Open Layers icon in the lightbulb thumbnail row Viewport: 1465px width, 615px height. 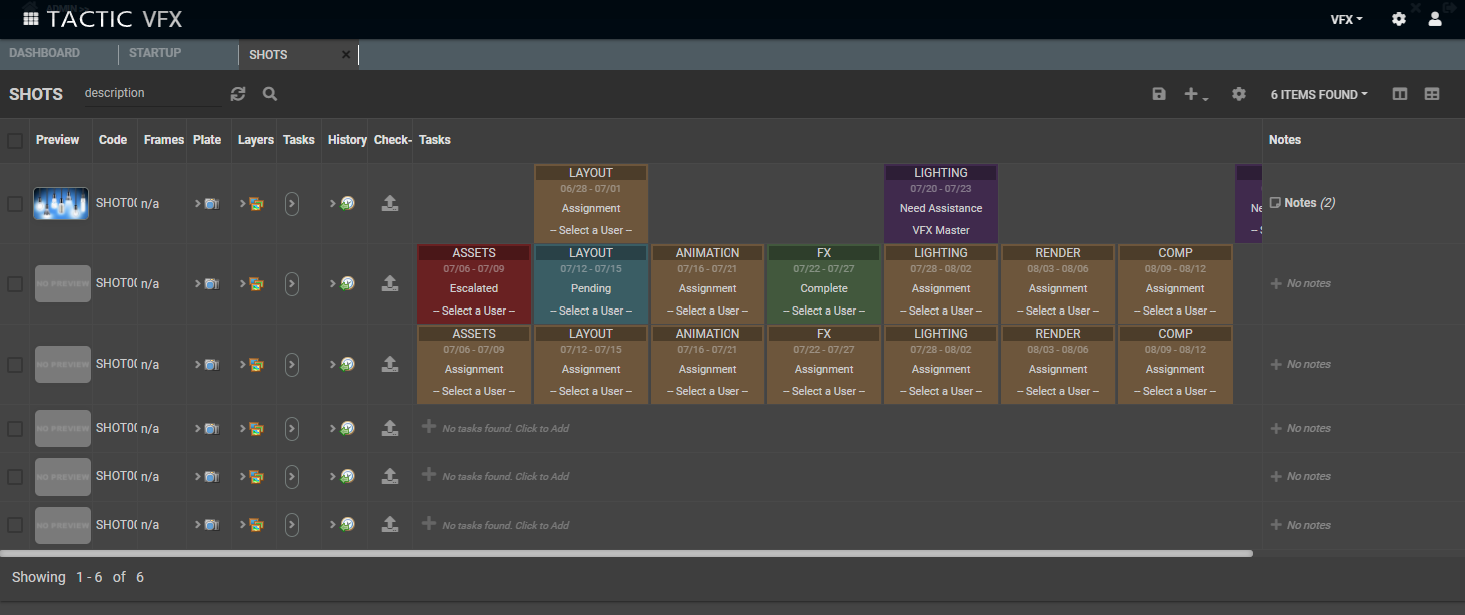[x=256, y=204]
